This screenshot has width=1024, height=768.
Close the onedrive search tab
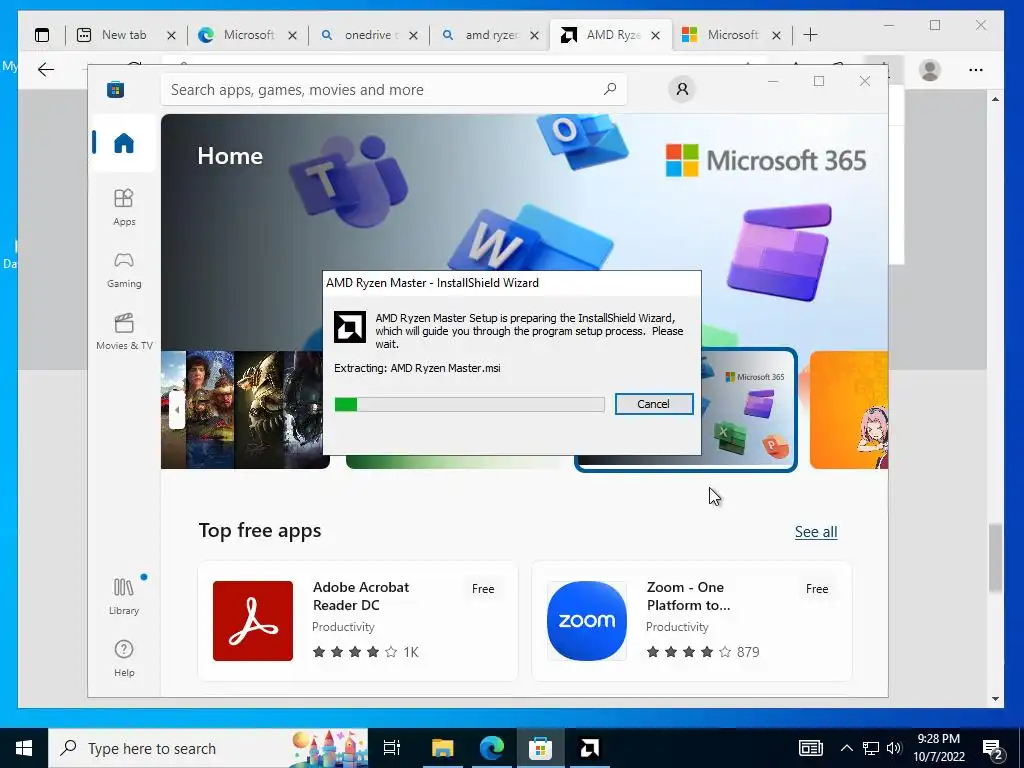[413, 35]
